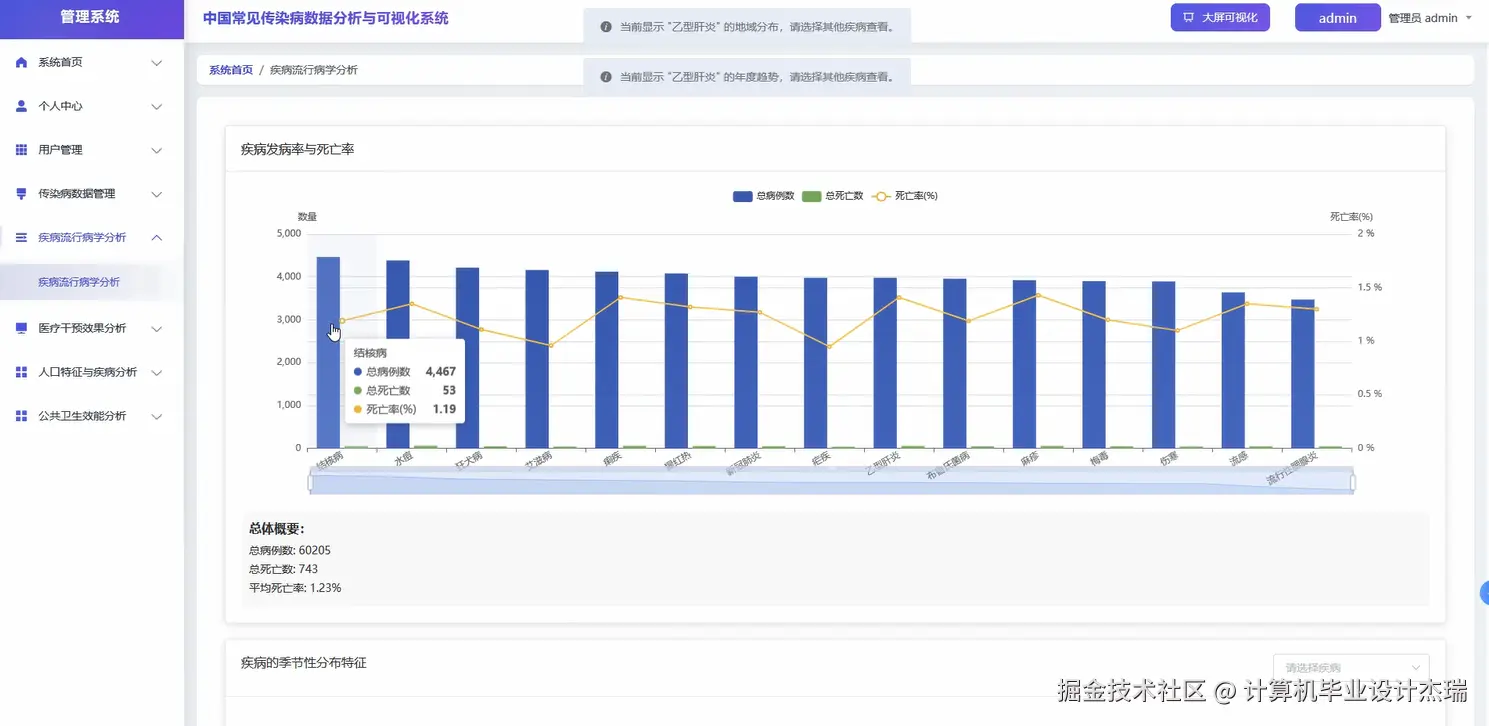1489x726 pixels.
Task: Toggle the 总病例数 legend item
Action: (762, 195)
